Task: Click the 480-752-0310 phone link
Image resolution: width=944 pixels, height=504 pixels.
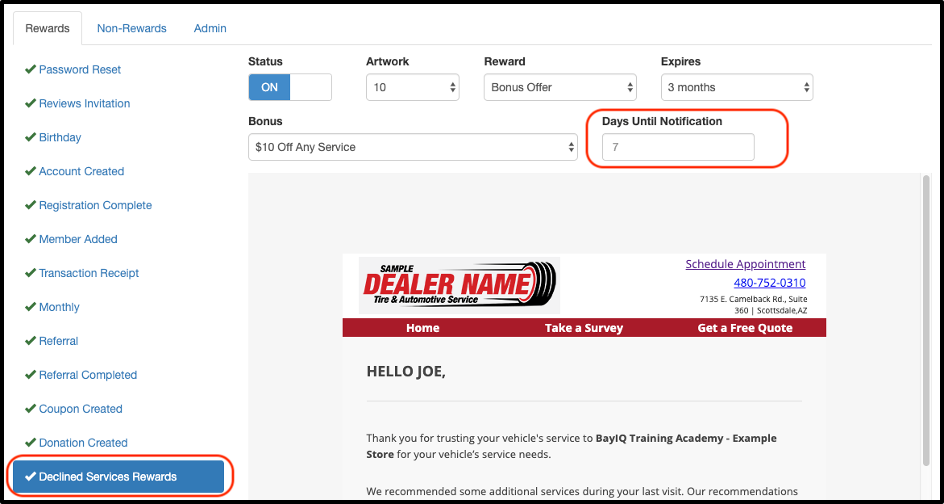Action: point(769,283)
